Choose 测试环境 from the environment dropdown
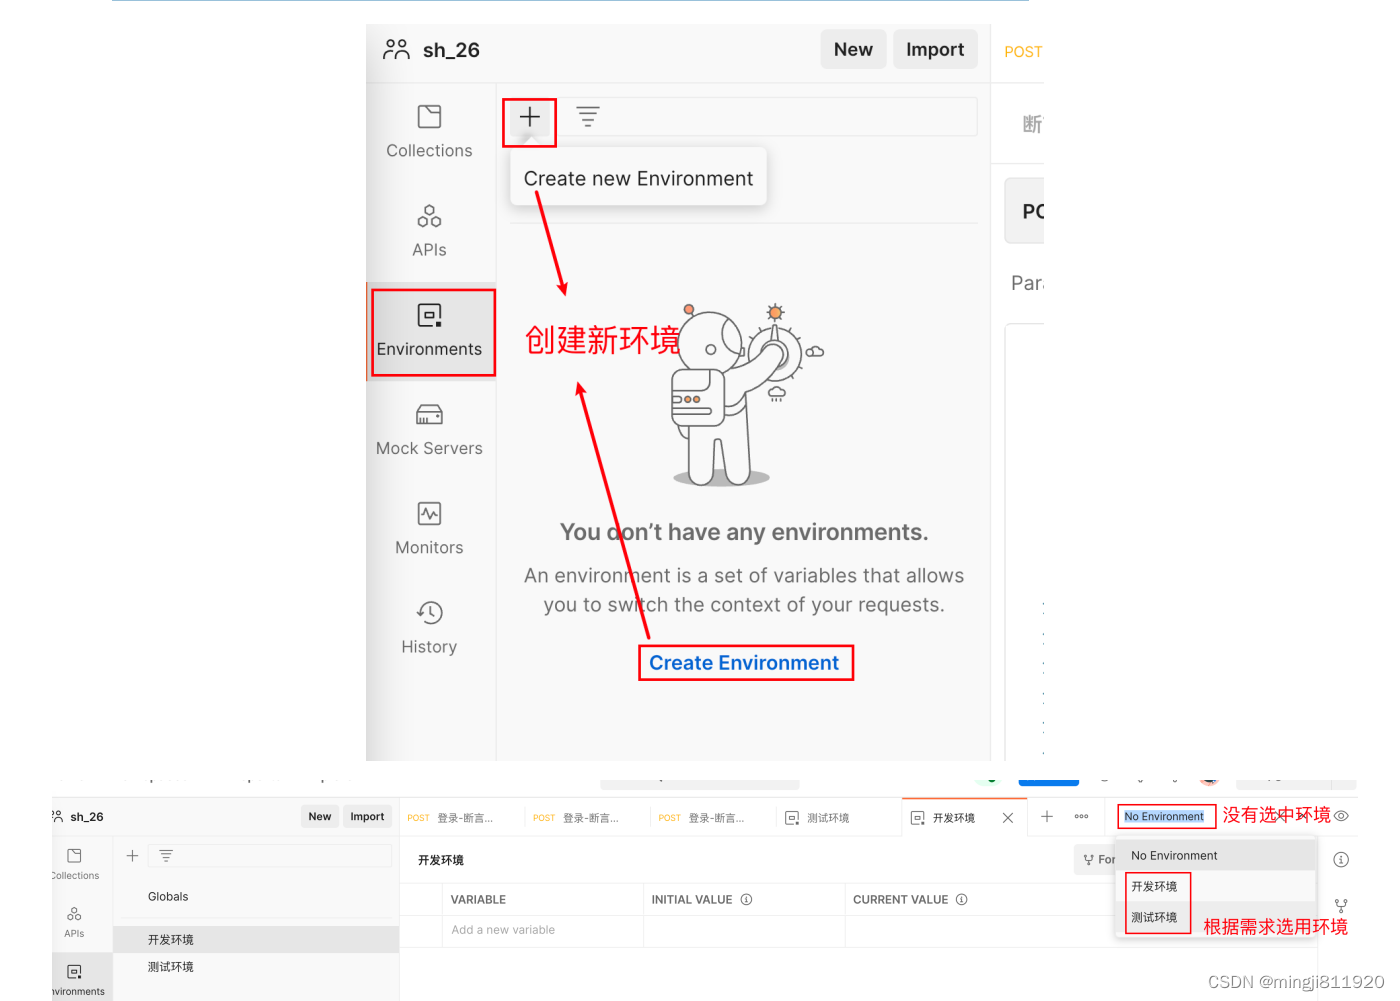 coord(1216,917)
